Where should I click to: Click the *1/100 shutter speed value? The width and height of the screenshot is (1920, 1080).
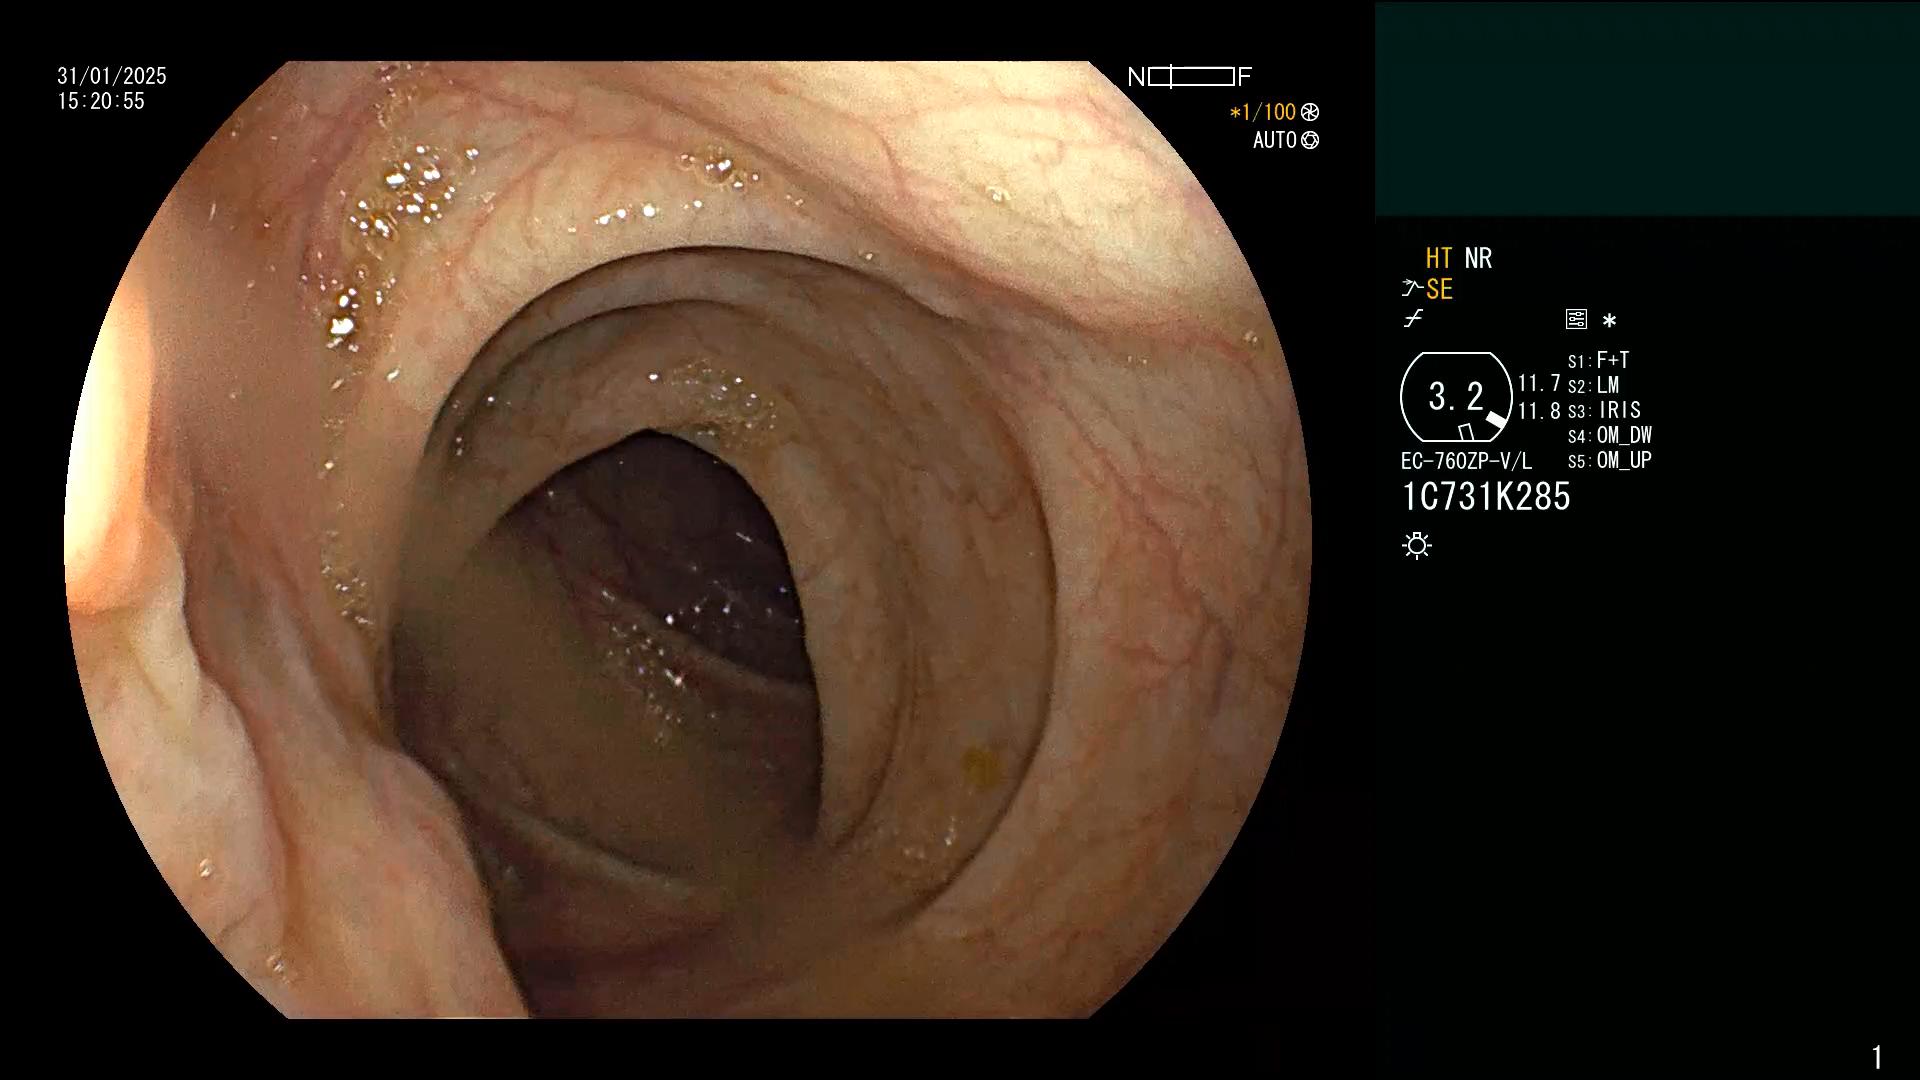click(x=1262, y=113)
